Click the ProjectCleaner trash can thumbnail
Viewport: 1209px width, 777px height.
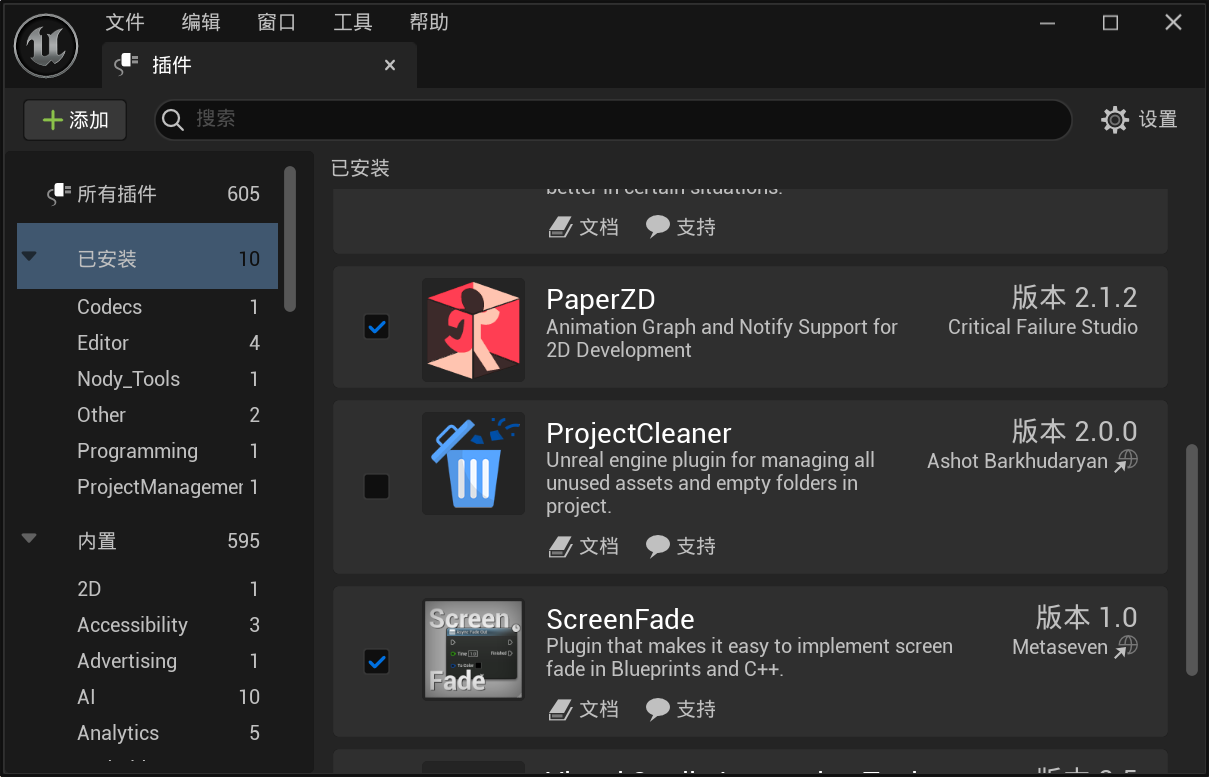pyautogui.click(x=473, y=463)
